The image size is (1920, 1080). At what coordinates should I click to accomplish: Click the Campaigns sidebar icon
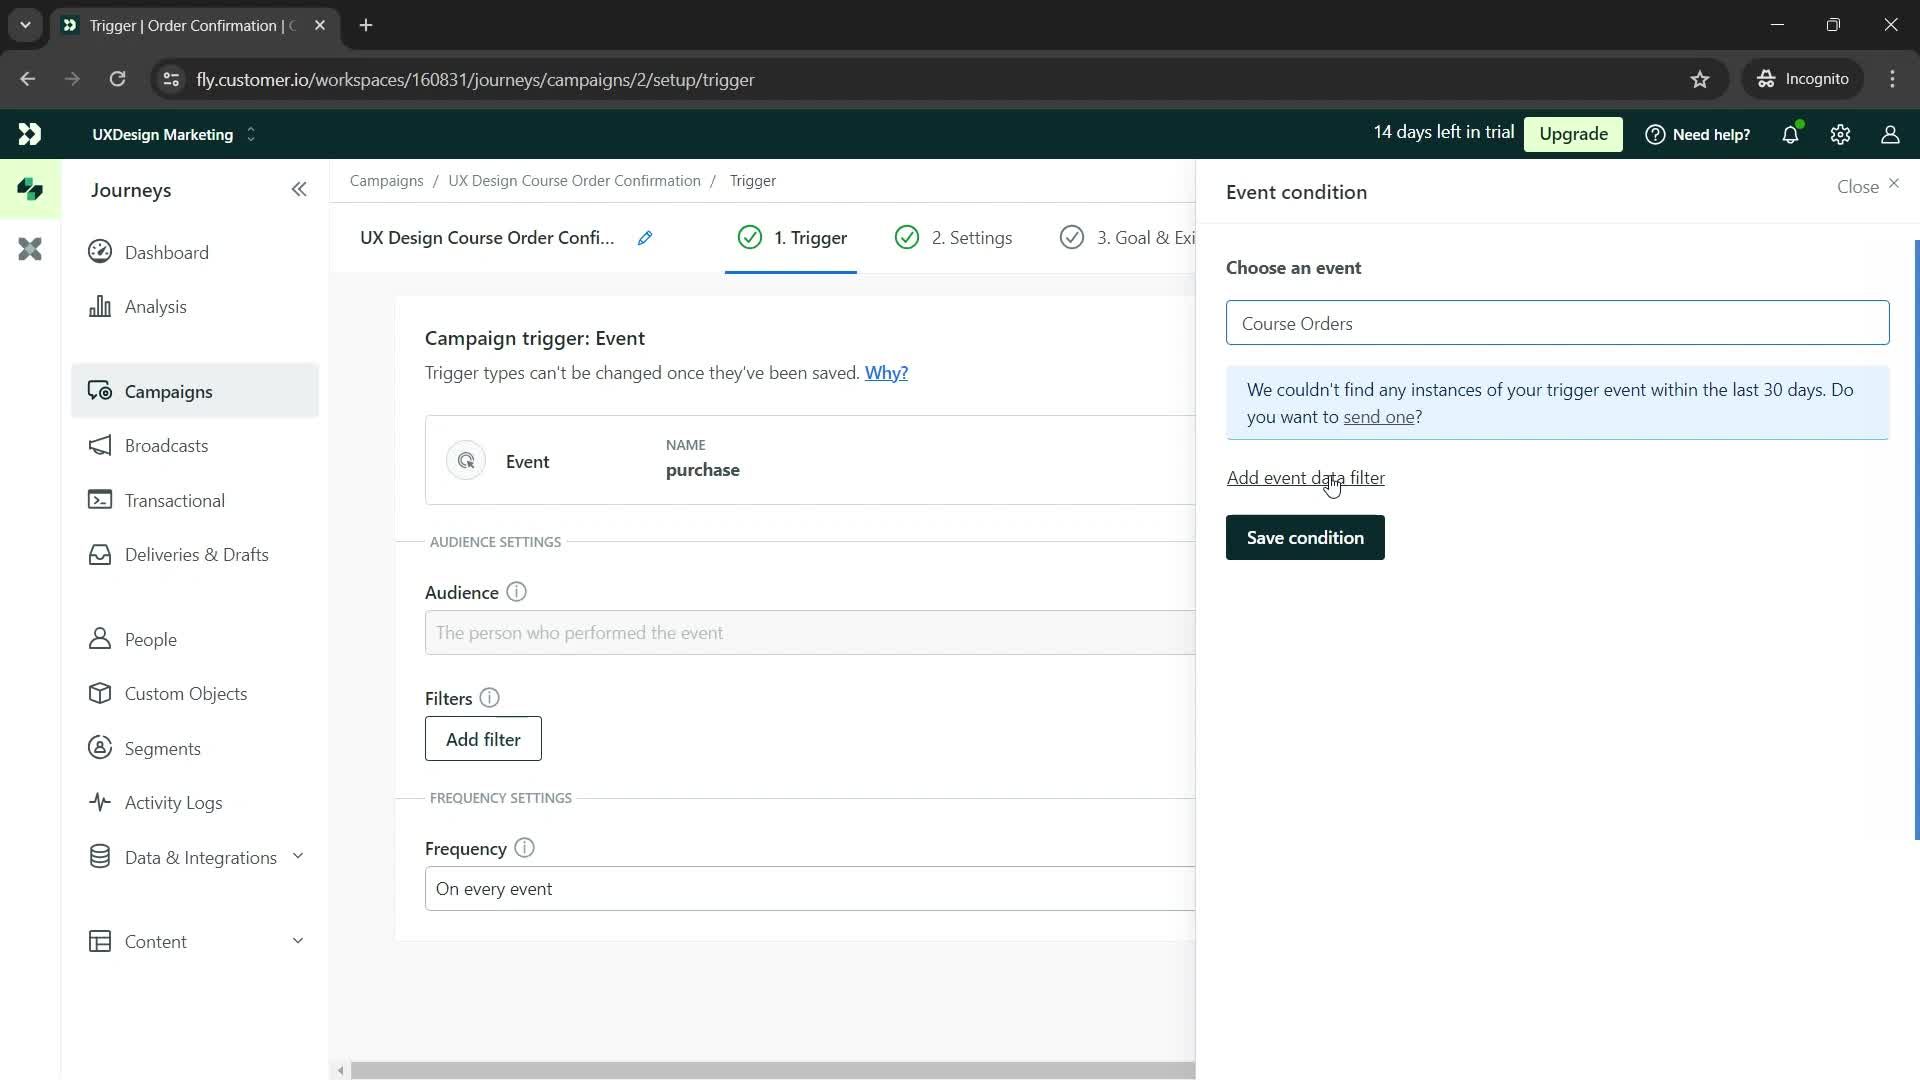click(100, 390)
